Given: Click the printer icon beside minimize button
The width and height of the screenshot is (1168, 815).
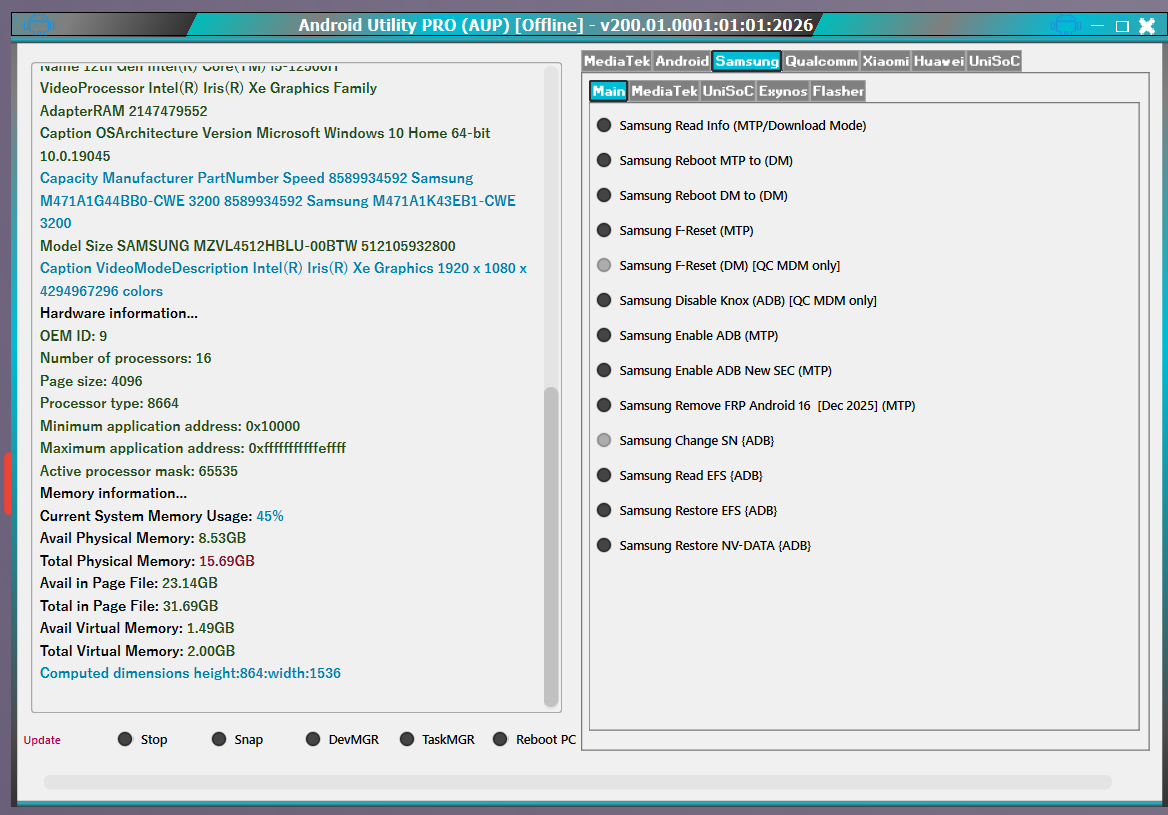Looking at the screenshot, I should pyautogui.click(x=1067, y=25).
